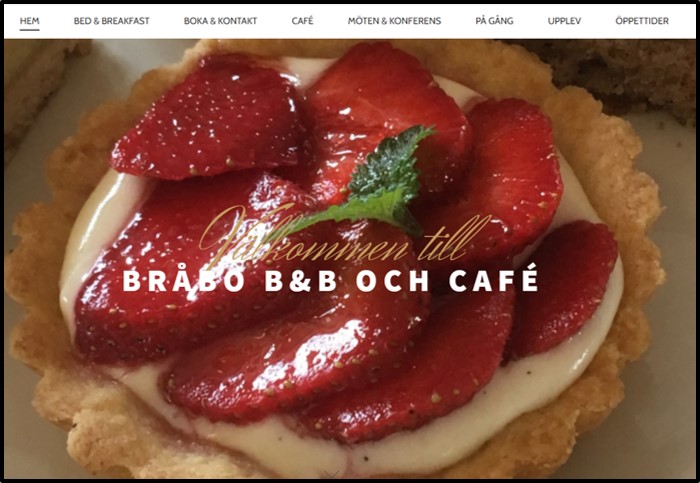Click the active underline beneath HEM
This screenshot has width=700, height=483.
pos(29,30)
